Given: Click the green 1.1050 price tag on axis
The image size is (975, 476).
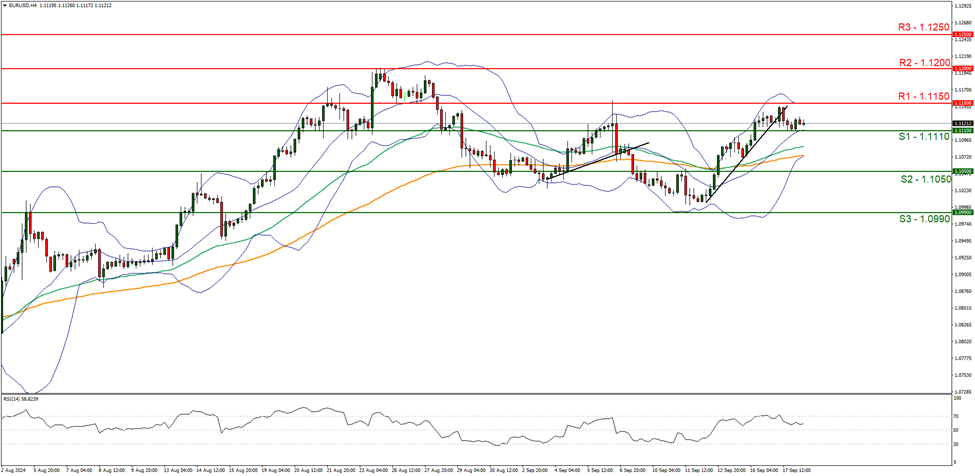Looking at the screenshot, I should [x=963, y=171].
